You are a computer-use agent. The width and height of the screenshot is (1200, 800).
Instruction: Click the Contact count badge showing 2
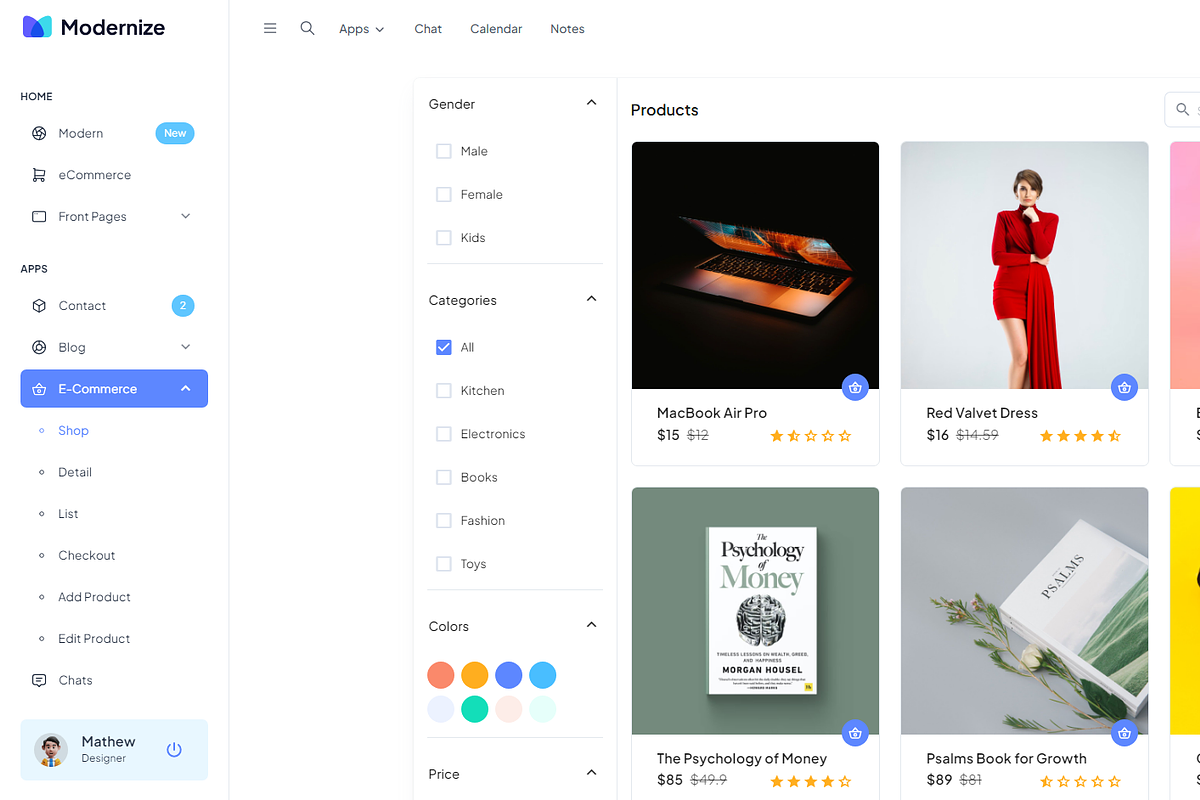(x=183, y=306)
